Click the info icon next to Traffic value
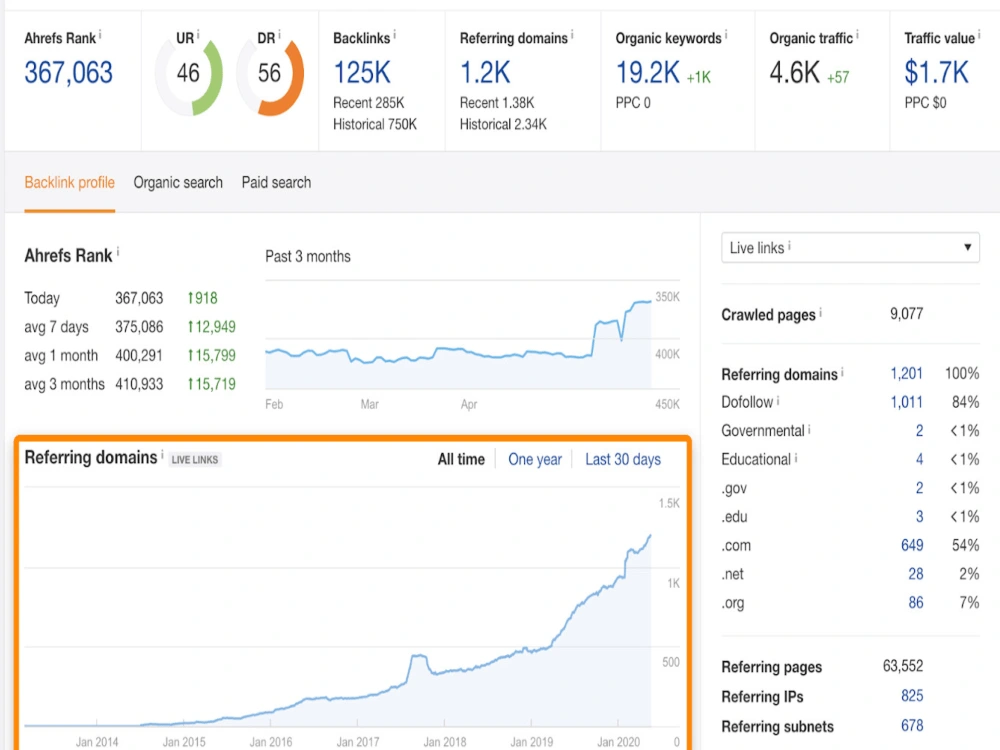The image size is (1000, 750). (979, 34)
